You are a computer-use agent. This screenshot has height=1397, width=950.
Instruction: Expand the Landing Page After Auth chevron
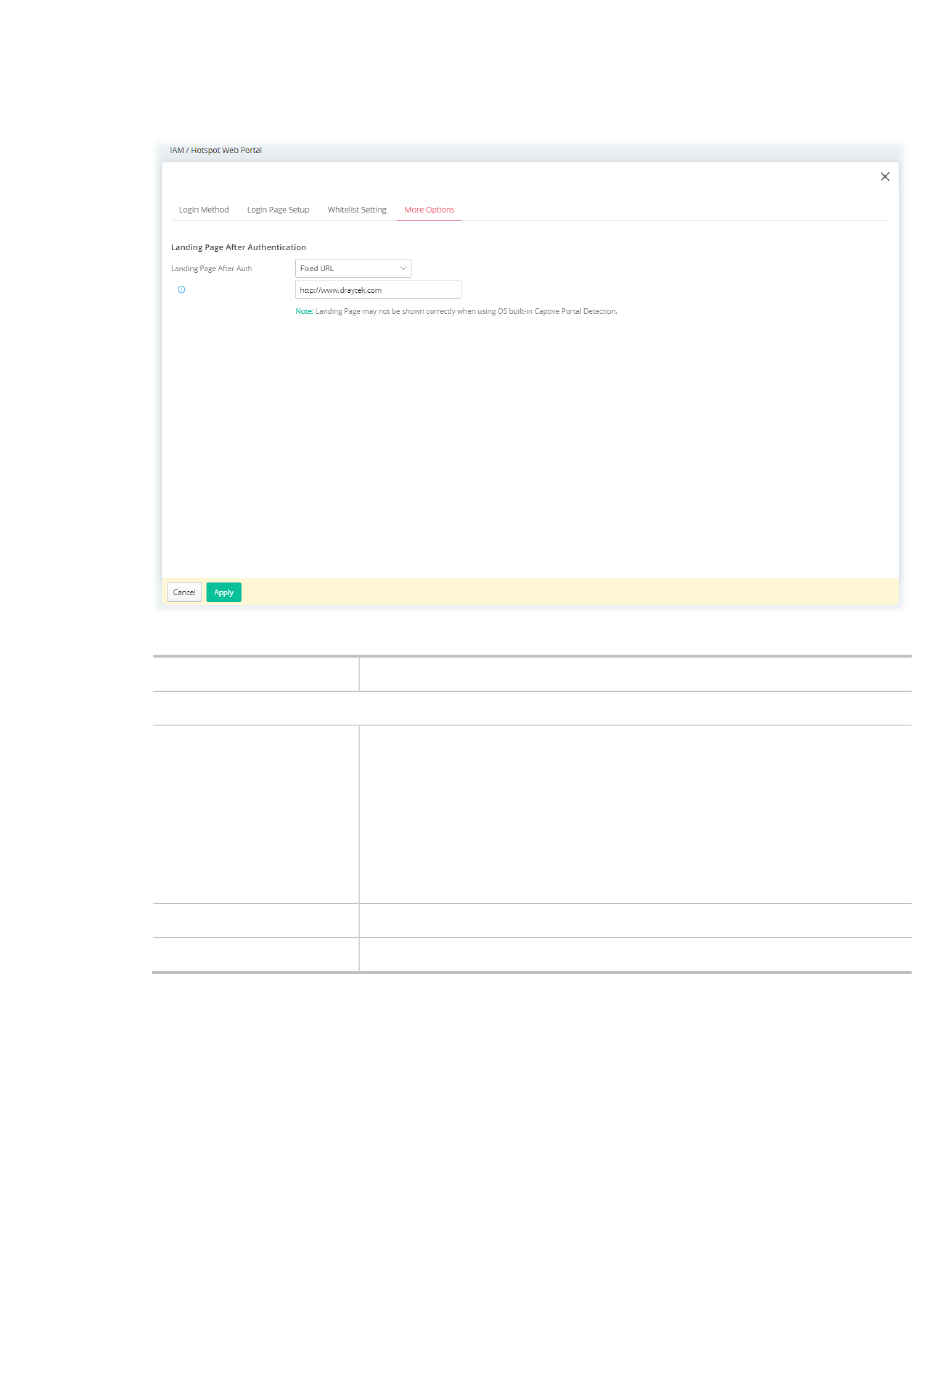tap(403, 268)
